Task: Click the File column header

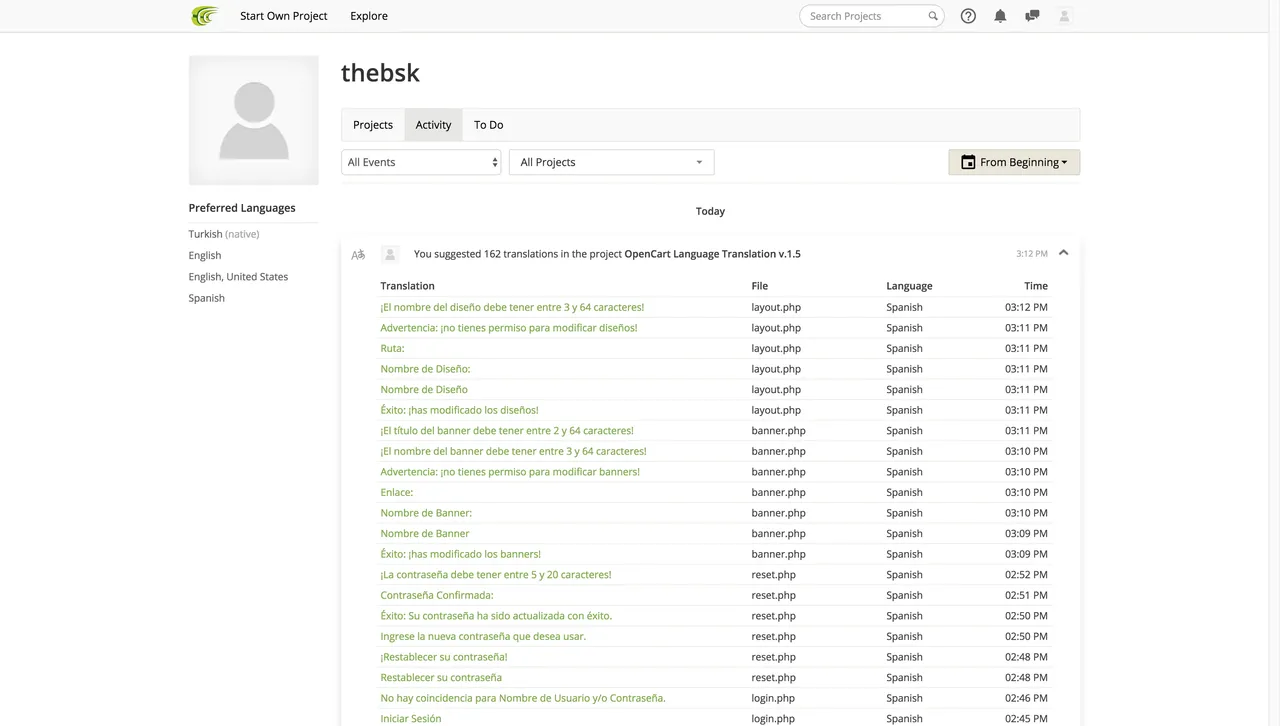Action: (760, 286)
